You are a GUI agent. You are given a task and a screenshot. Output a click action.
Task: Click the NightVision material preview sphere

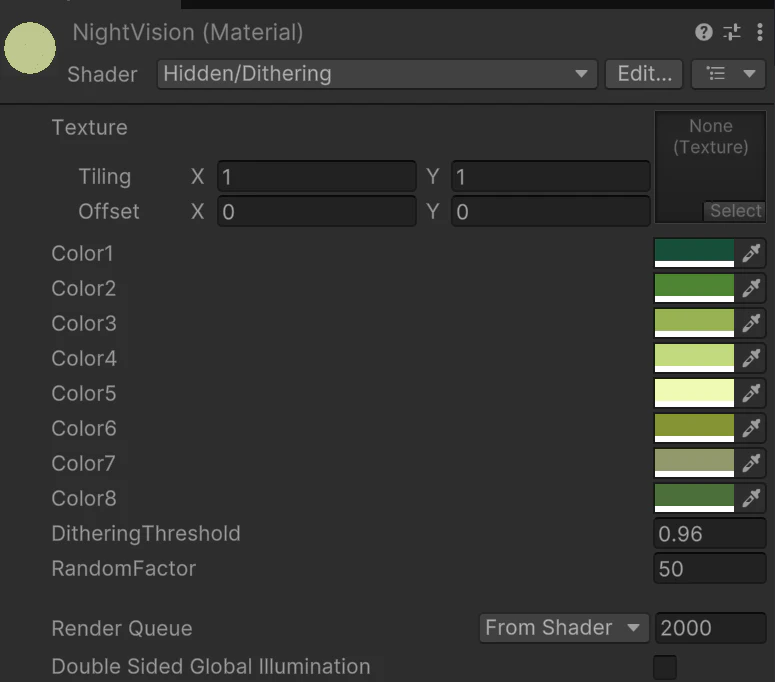point(30,48)
